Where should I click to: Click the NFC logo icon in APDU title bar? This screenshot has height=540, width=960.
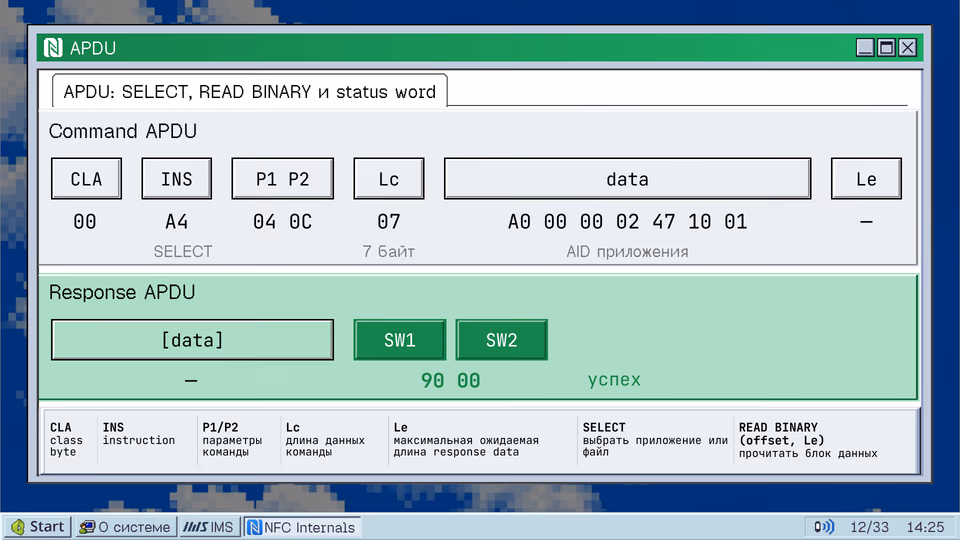pos(53,48)
